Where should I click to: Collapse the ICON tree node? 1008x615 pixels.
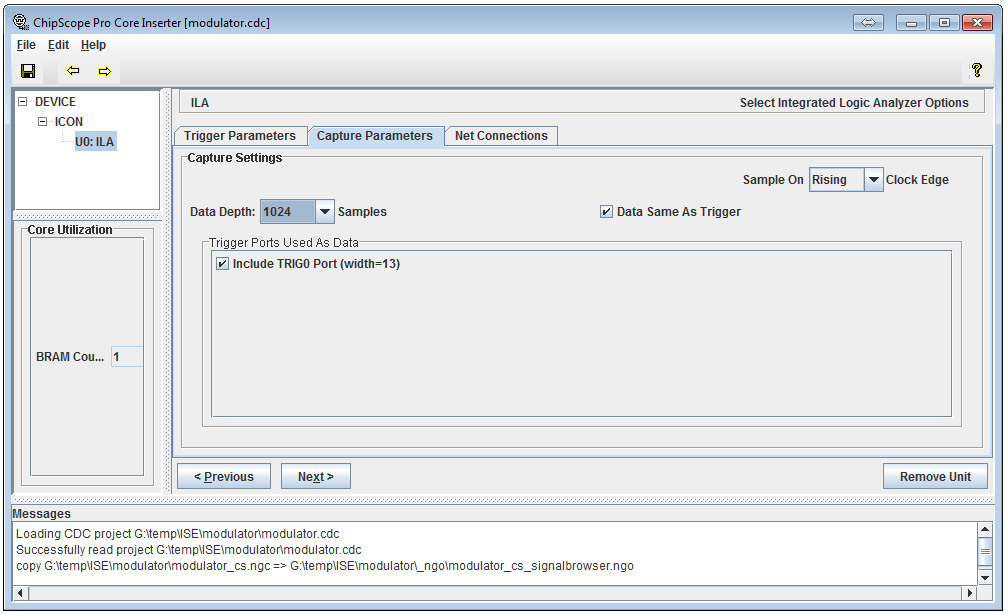coord(42,121)
